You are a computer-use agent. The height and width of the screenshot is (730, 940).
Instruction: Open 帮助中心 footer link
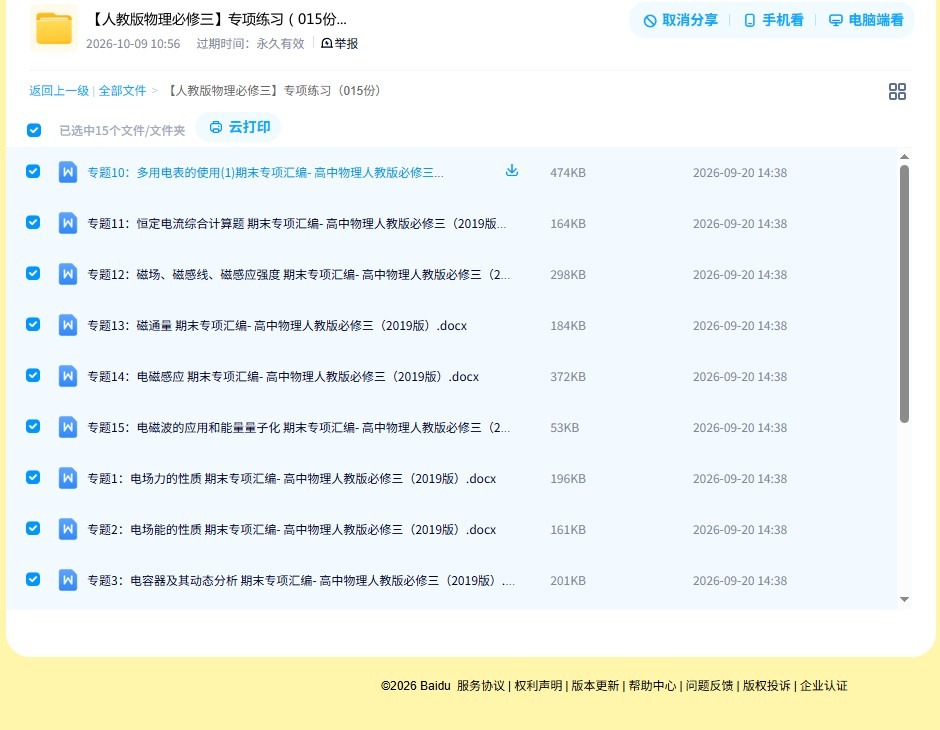(x=652, y=686)
